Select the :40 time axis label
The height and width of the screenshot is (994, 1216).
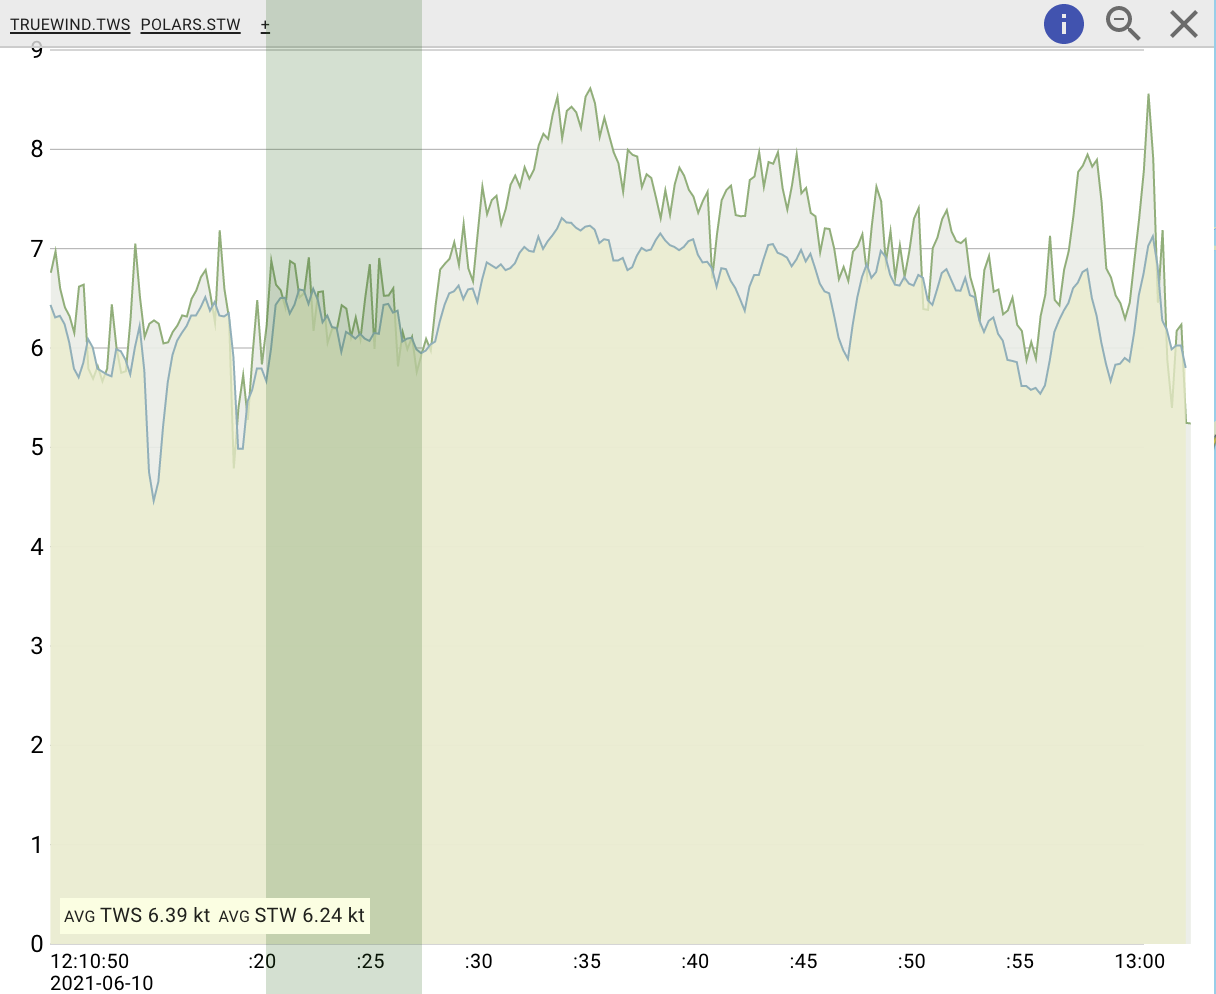[695, 961]
